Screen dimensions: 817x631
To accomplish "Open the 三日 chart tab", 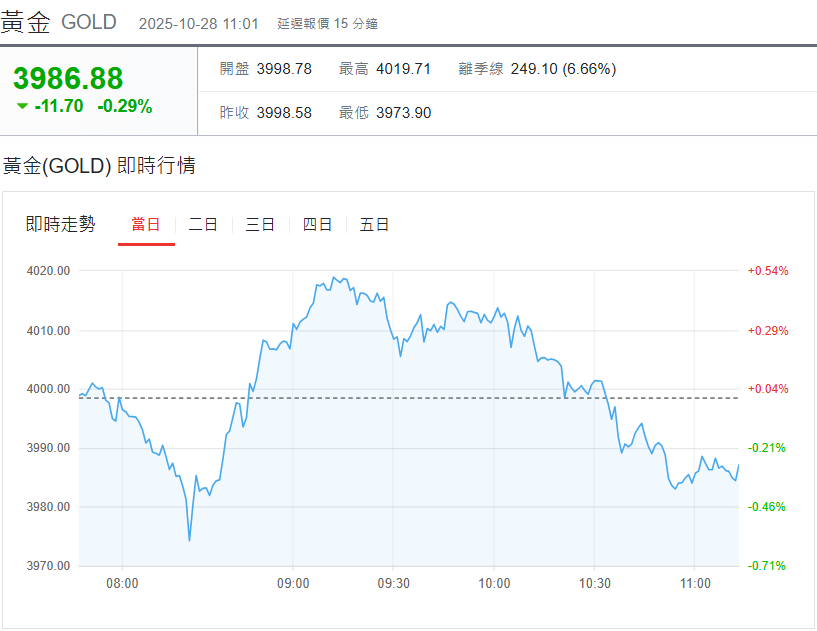I will coord(260,225).
